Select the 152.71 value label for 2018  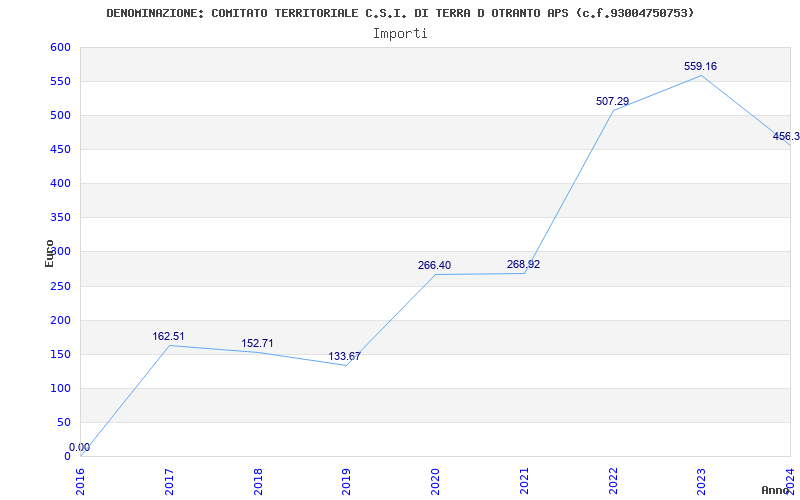257,343
